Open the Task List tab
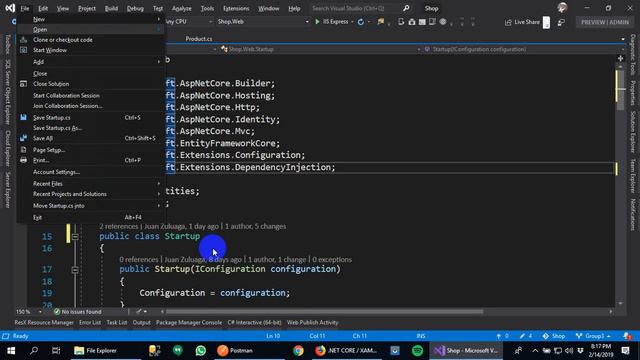This screenshot has width=640, height=360. (117, 322)
